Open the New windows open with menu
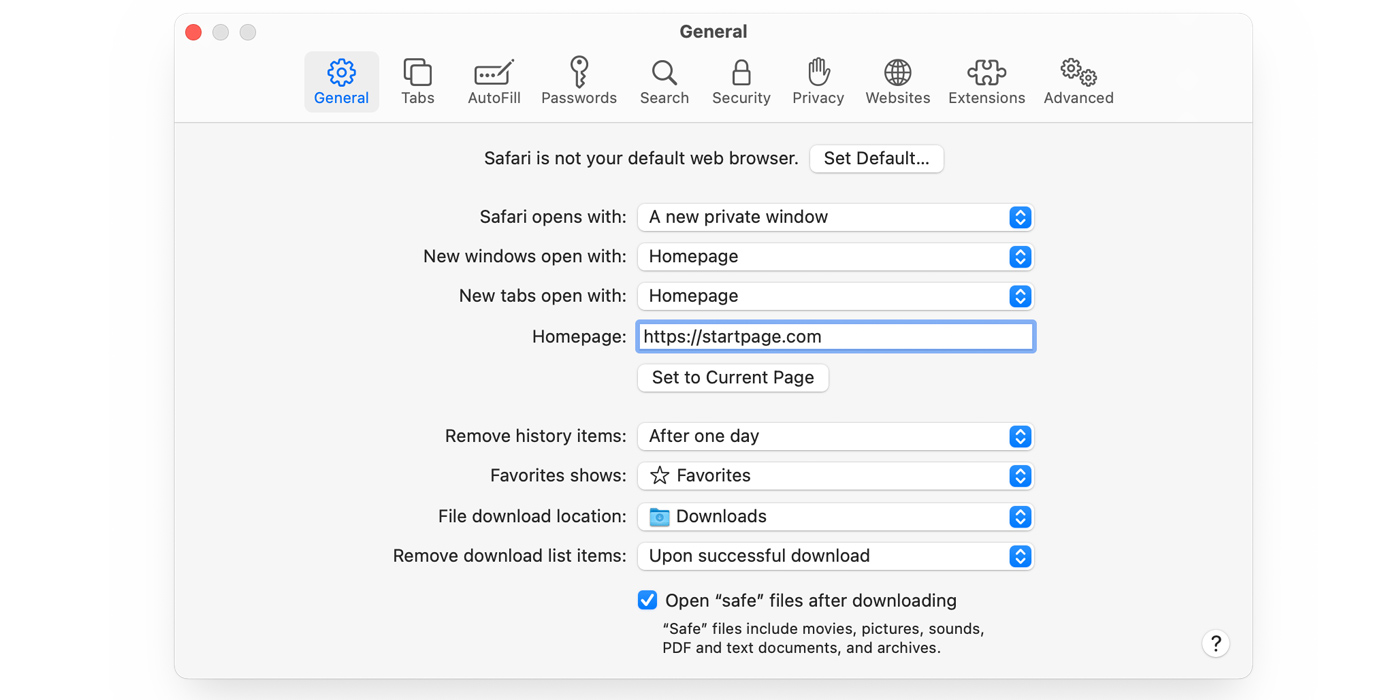Viewport: 1400px width, 700px height. (x=835, y=257)
